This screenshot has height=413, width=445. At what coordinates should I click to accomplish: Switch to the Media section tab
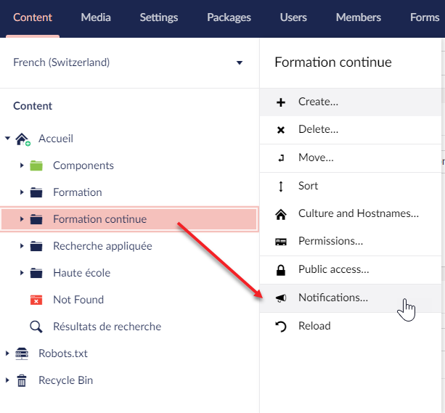(96, 17)
